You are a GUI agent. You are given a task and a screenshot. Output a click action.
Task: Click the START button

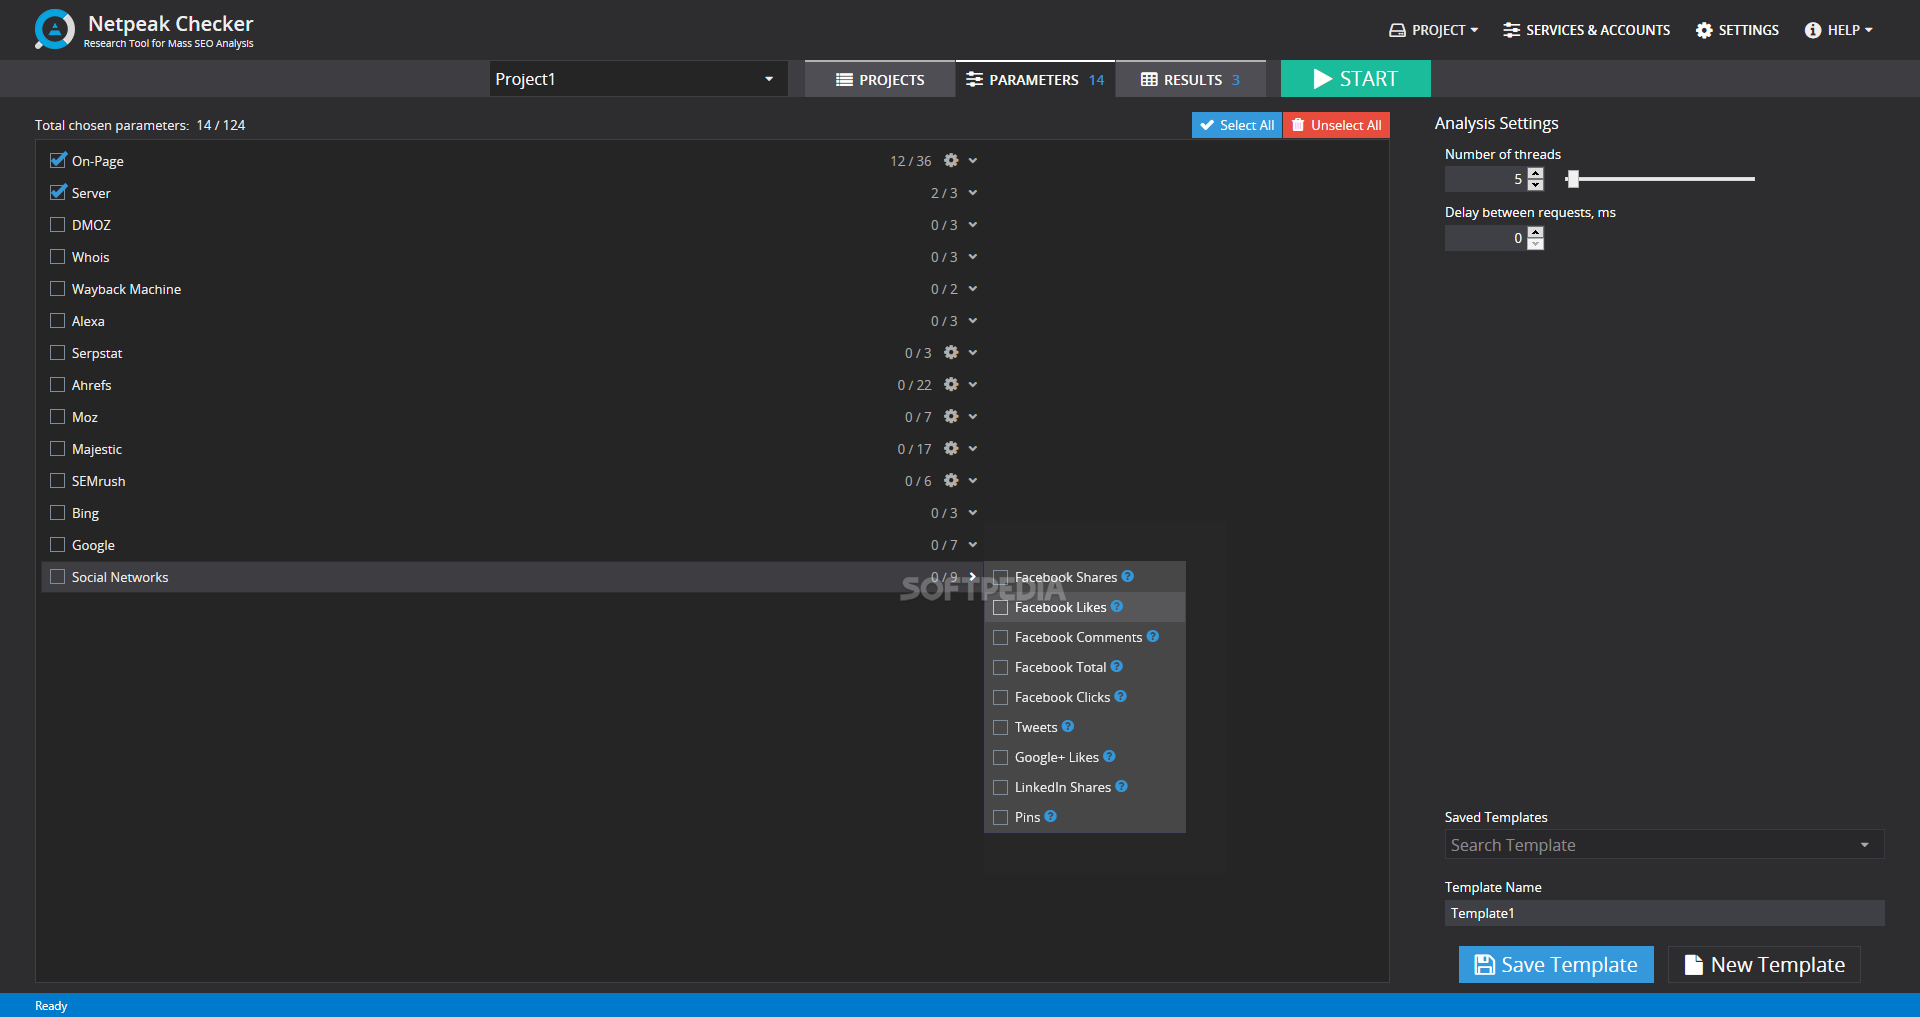coord(1355,79)
